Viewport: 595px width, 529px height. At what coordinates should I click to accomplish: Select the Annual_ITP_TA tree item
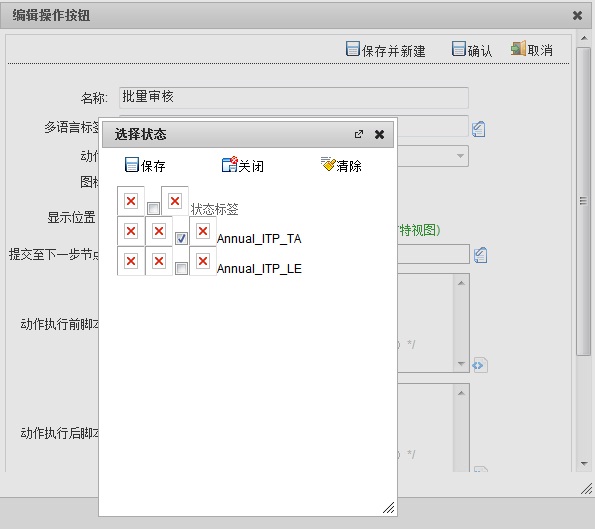(x=259, y=239)
